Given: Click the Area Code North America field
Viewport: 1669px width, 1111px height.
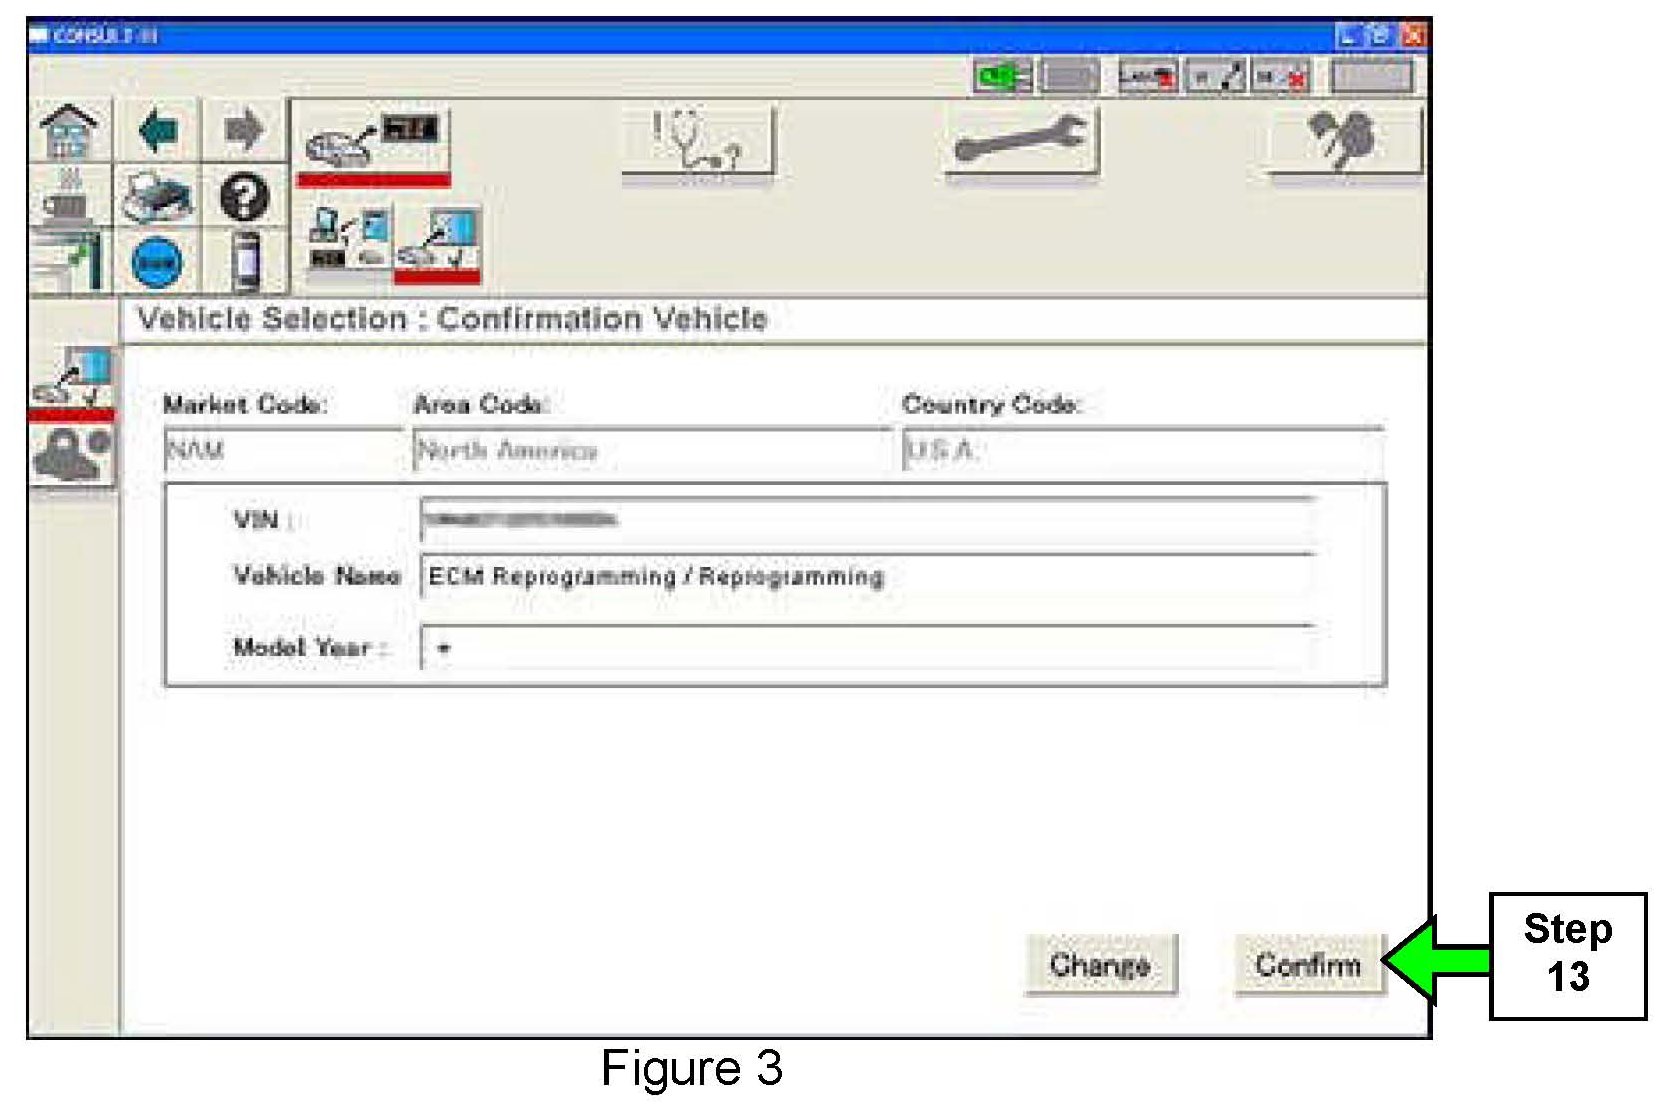Looking at the screenshot, I should point(650,450).
